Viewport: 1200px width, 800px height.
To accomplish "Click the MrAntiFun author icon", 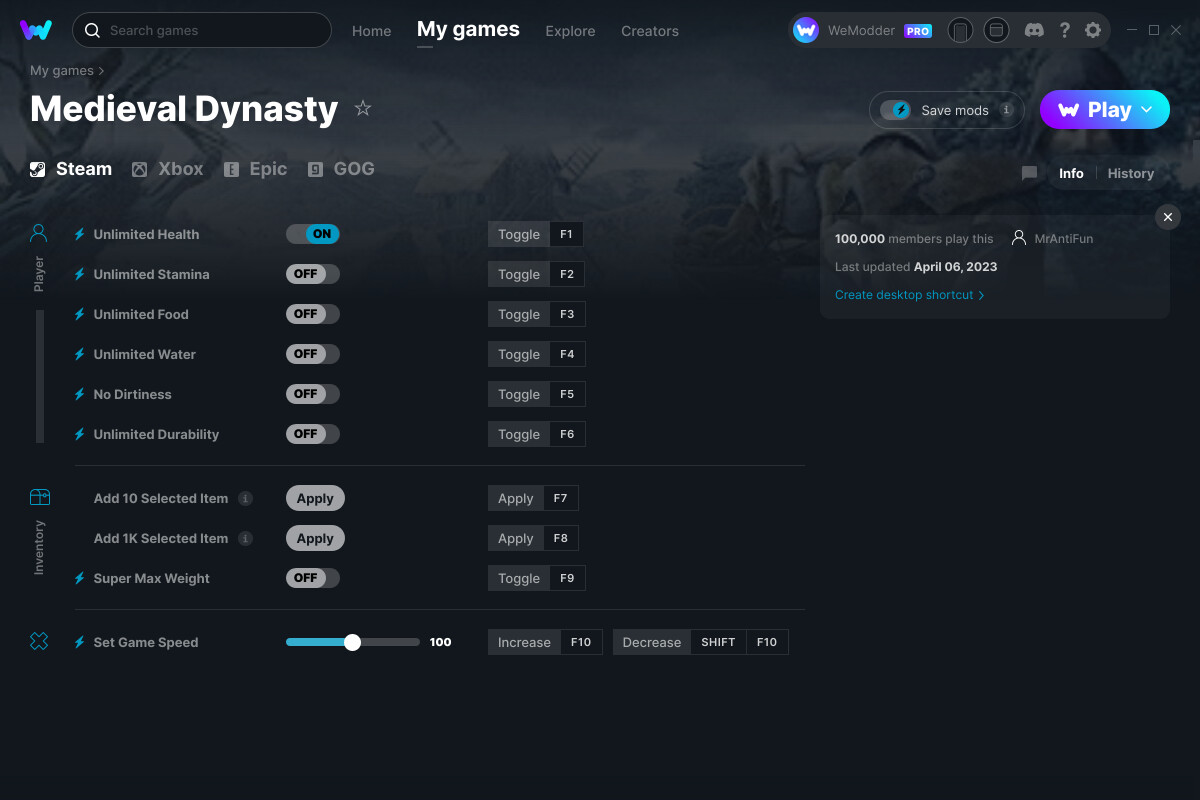I will [x=1019, y=238].
